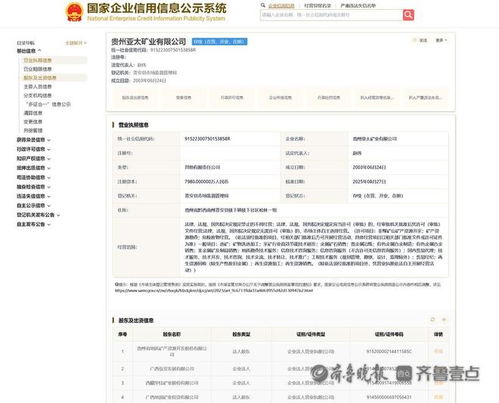Click shareholder name in row 3 of table
Image resolution: width=499 pixels, height=403 pixels.
[x=172, y=383]
